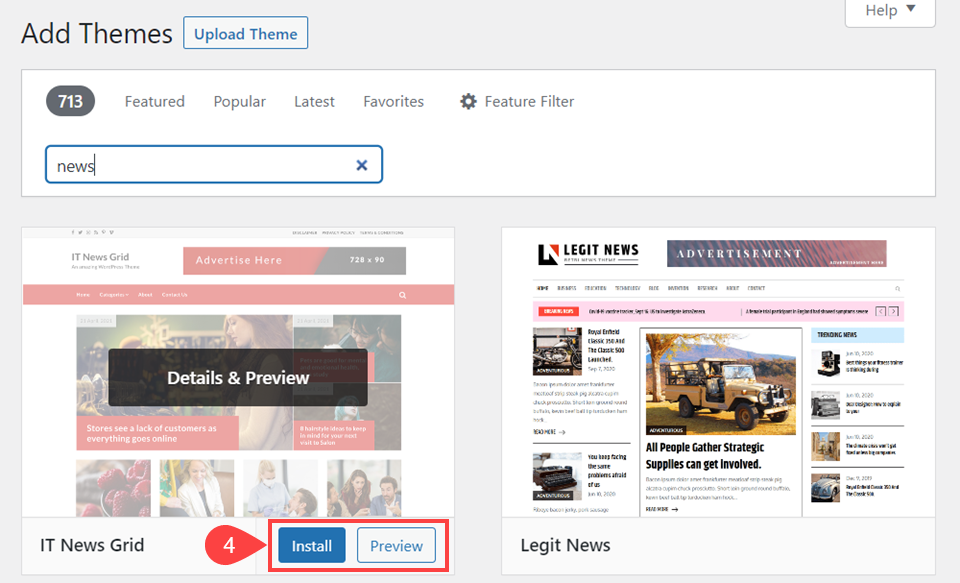
Task: Click the 713 theme count badge
Action: click(x=70, y=101)
